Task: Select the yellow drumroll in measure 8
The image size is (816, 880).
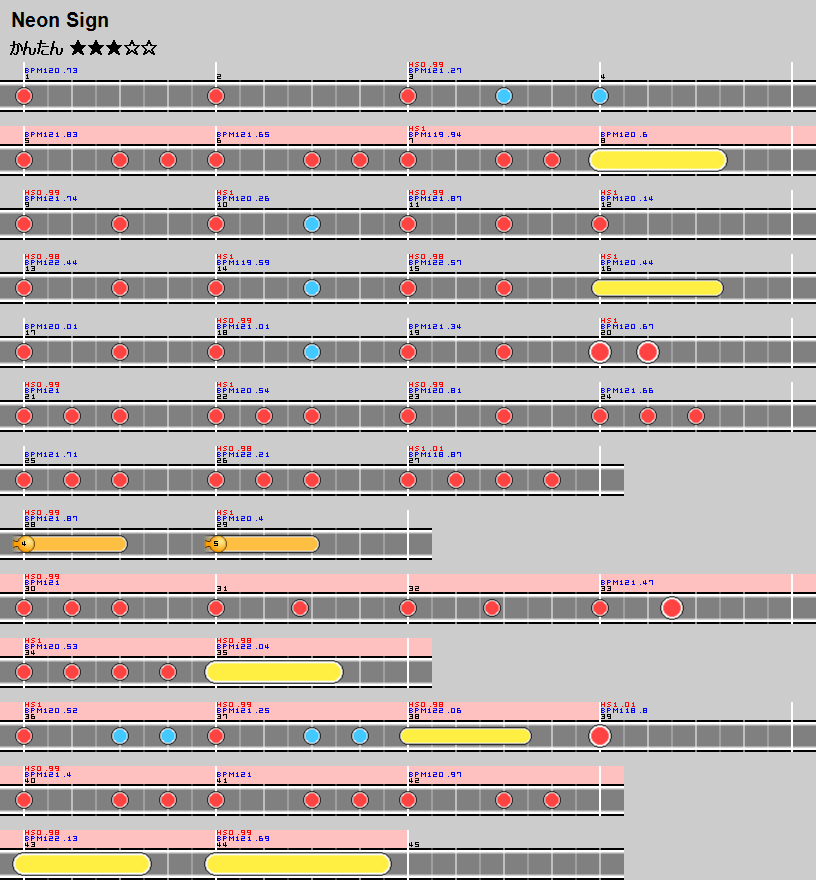Action: [x=657, y=160]
